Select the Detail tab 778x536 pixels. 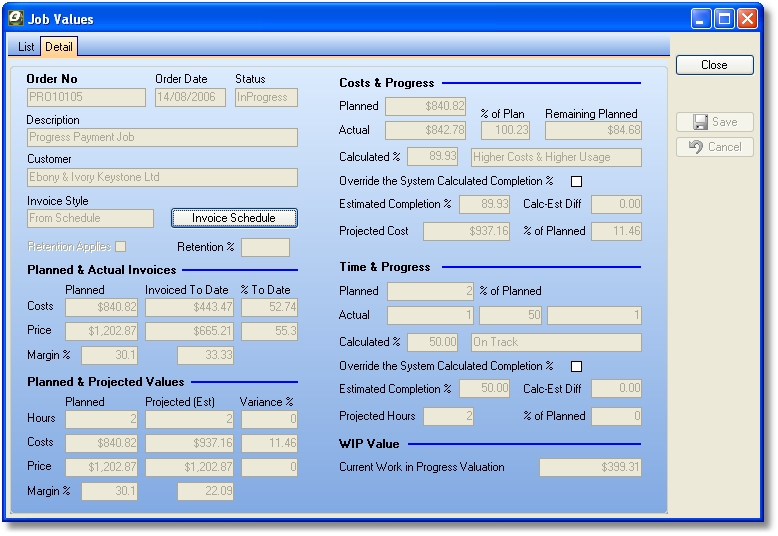tap(58, 47)
